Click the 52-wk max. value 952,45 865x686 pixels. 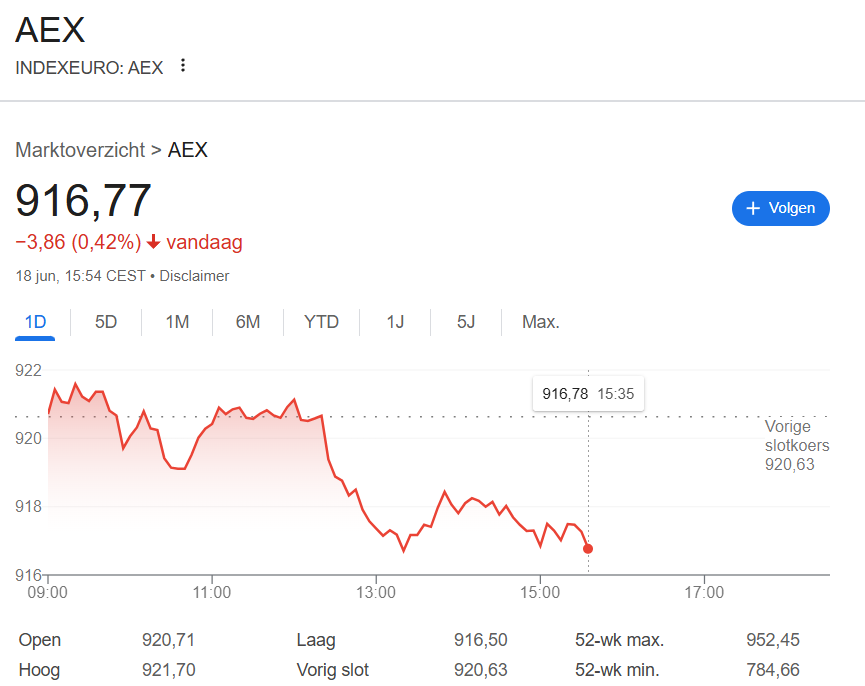click(772, 640)
